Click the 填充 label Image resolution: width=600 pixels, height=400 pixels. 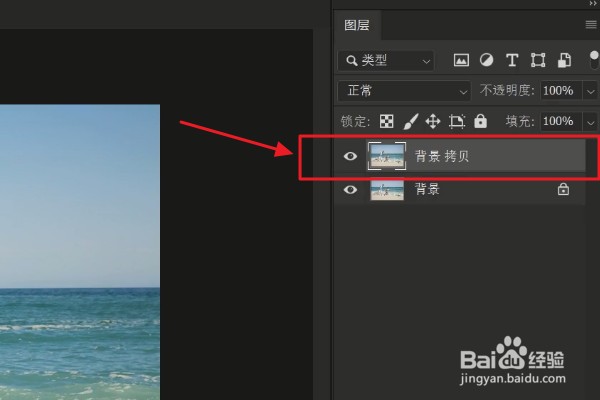(x=519, y=122)
